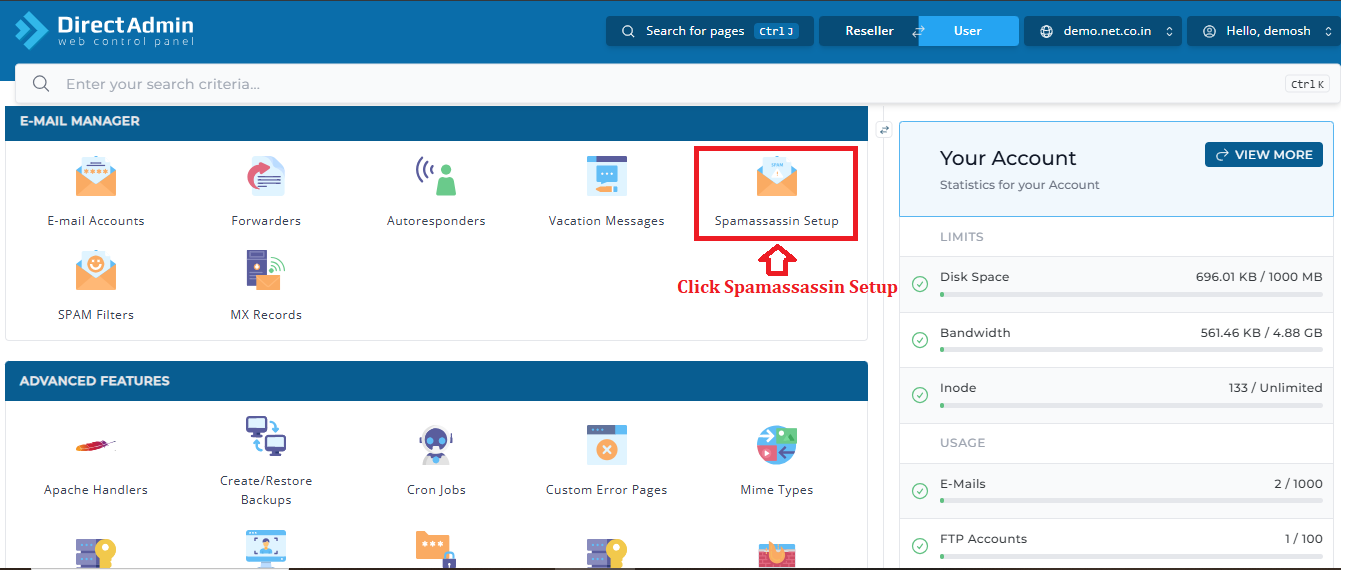1360x575 pixels.
Task: Open the Apache Handlers feather icon
Action: click(96, 445)
